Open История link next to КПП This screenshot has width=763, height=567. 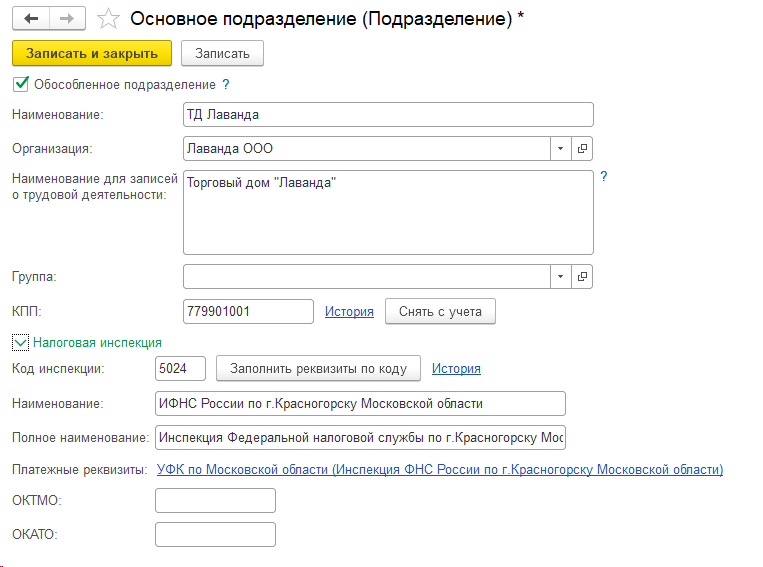349,311
